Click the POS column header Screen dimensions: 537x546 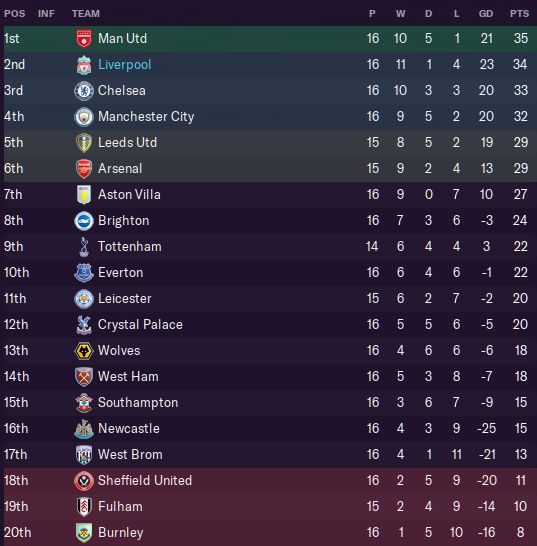pos(15,14)
